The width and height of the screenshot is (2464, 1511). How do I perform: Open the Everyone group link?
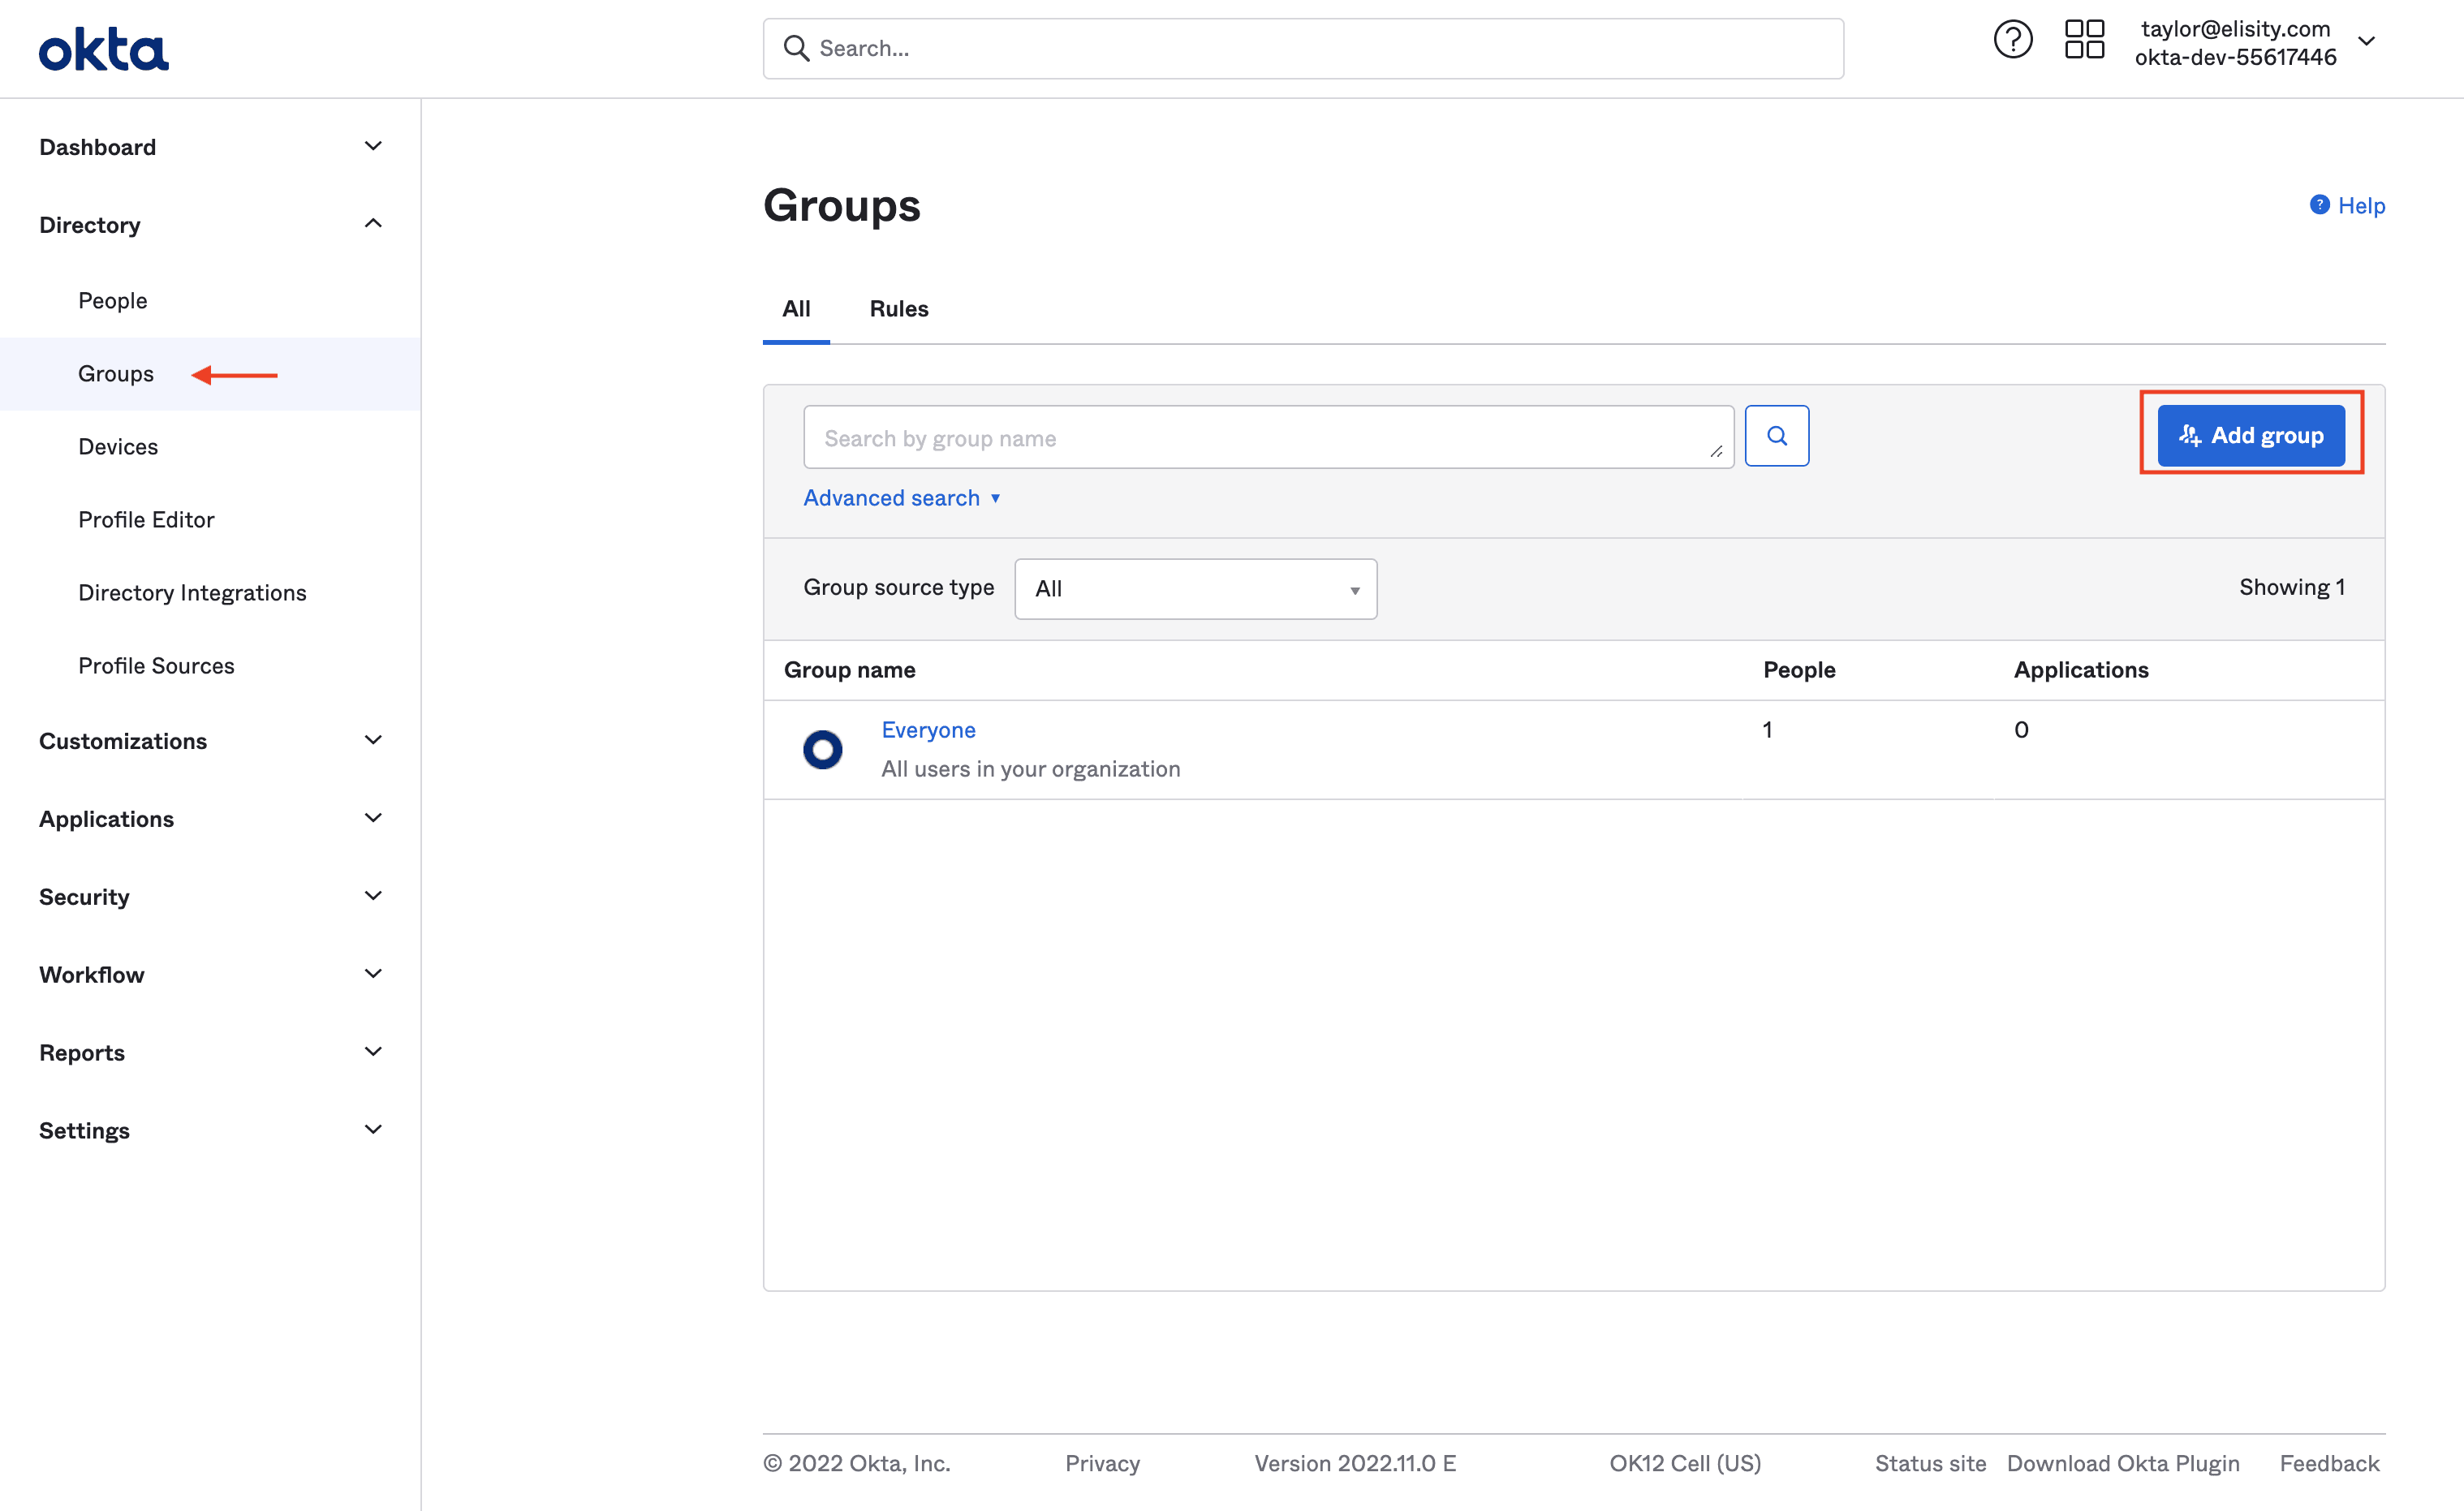(928, 730)
